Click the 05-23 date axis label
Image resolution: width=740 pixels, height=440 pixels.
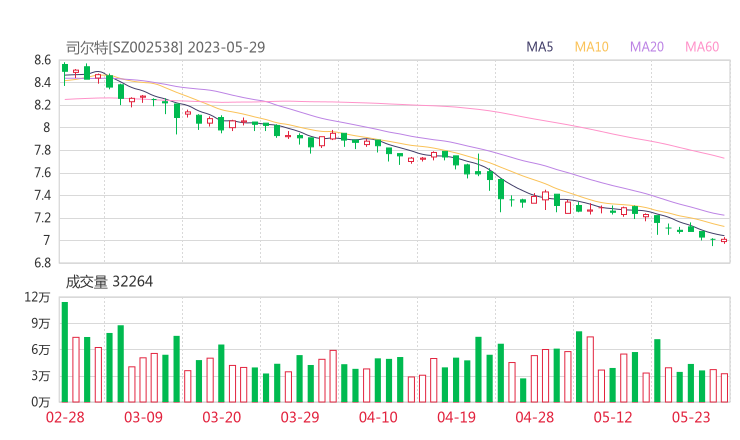691,417
